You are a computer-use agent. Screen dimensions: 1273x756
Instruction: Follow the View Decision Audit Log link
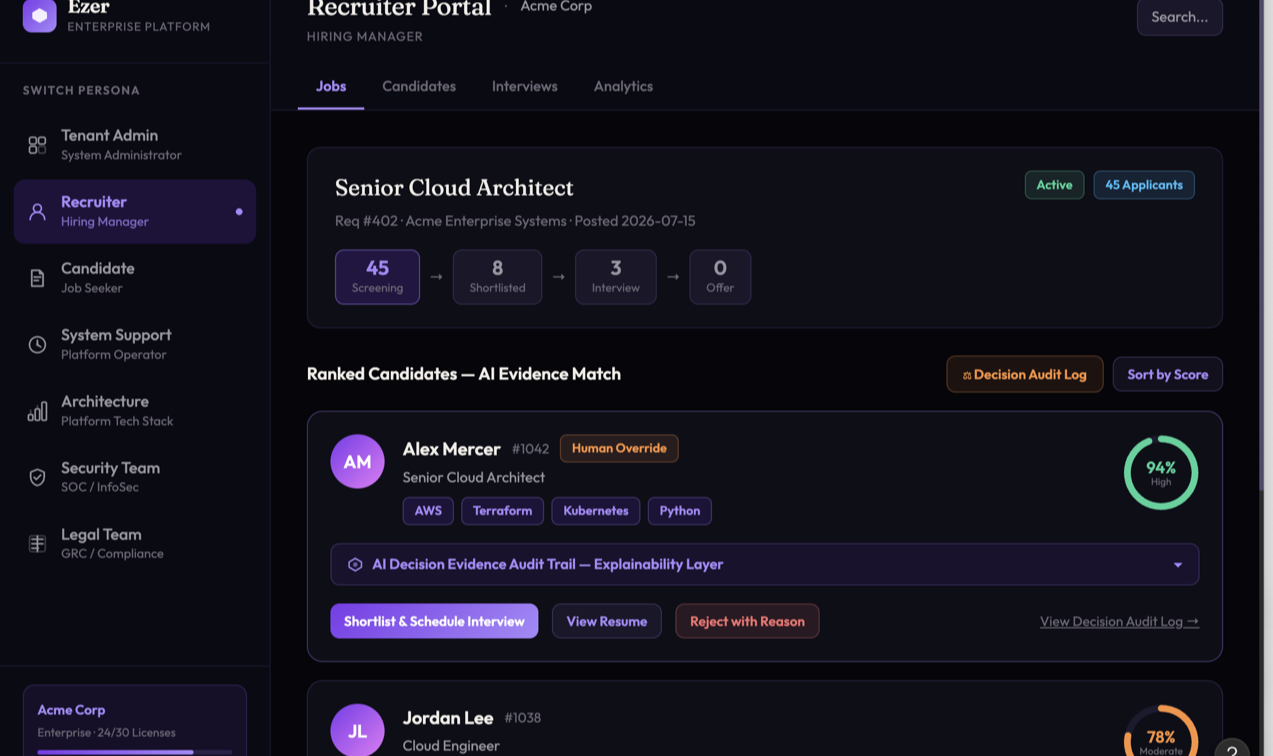[1119, 622]
